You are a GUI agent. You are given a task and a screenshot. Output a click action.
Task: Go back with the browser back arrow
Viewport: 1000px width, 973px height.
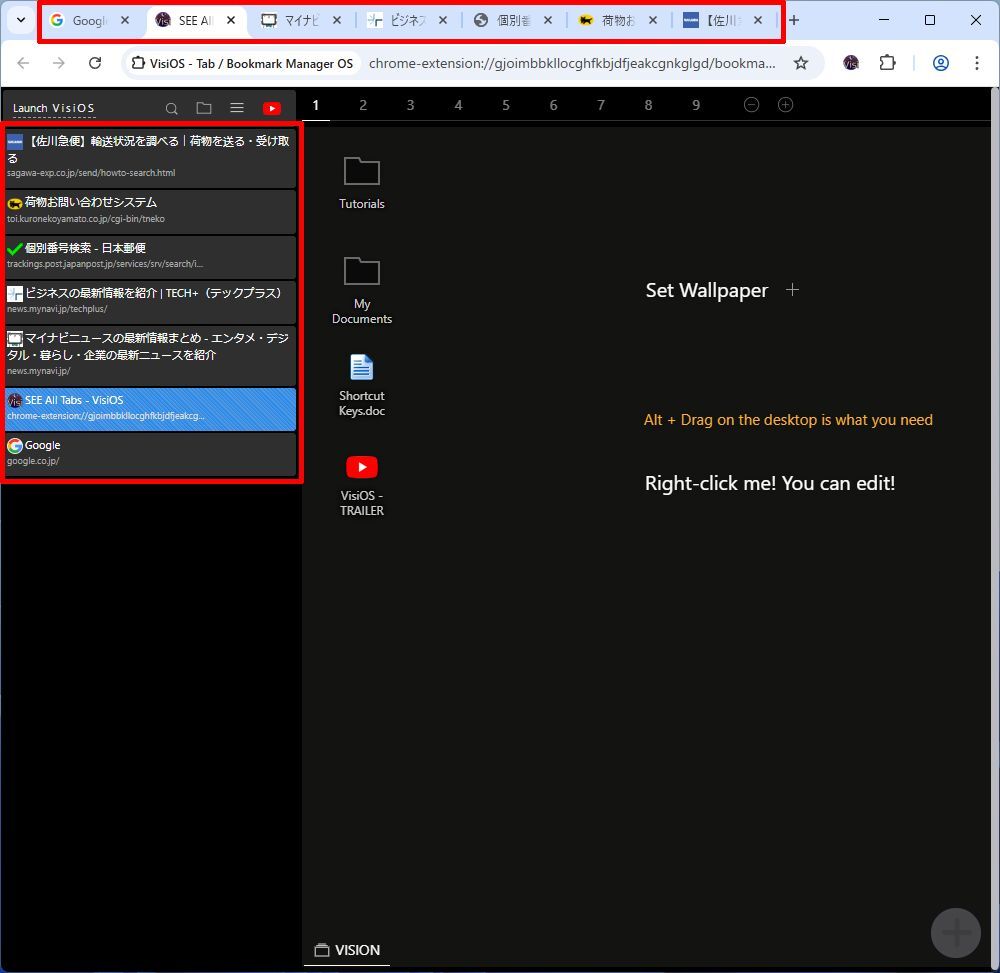coord(23,63)
